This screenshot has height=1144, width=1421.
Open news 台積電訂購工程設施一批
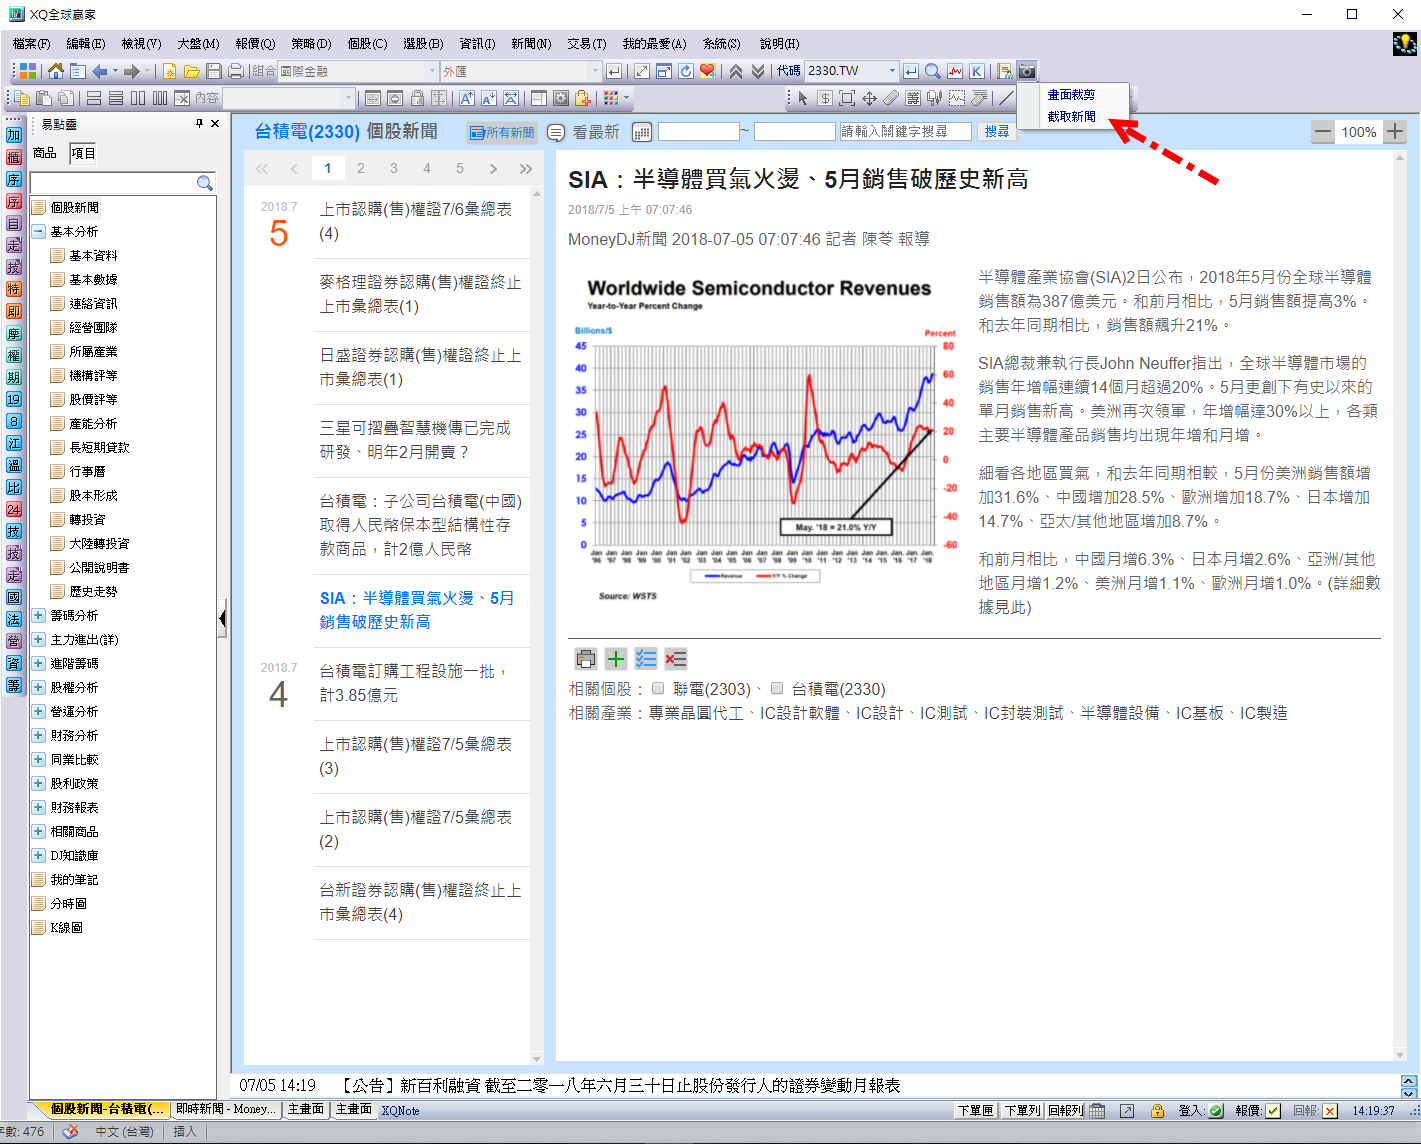[415, 683]
